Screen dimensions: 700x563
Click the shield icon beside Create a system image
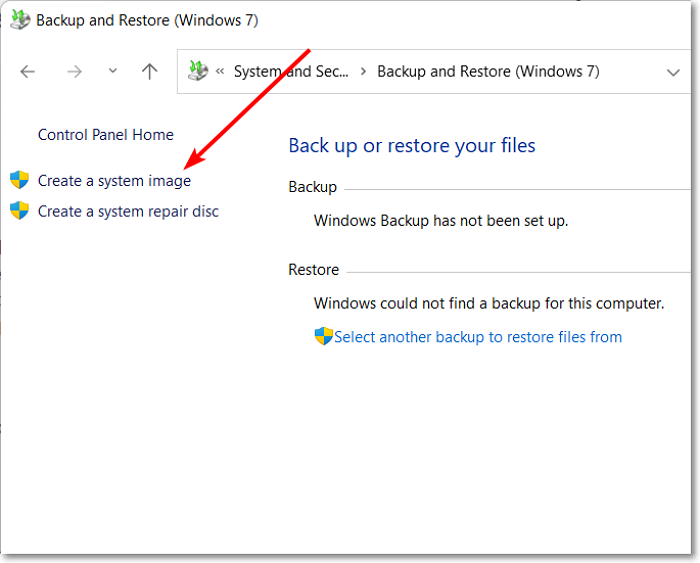click(x=19, y=180)
